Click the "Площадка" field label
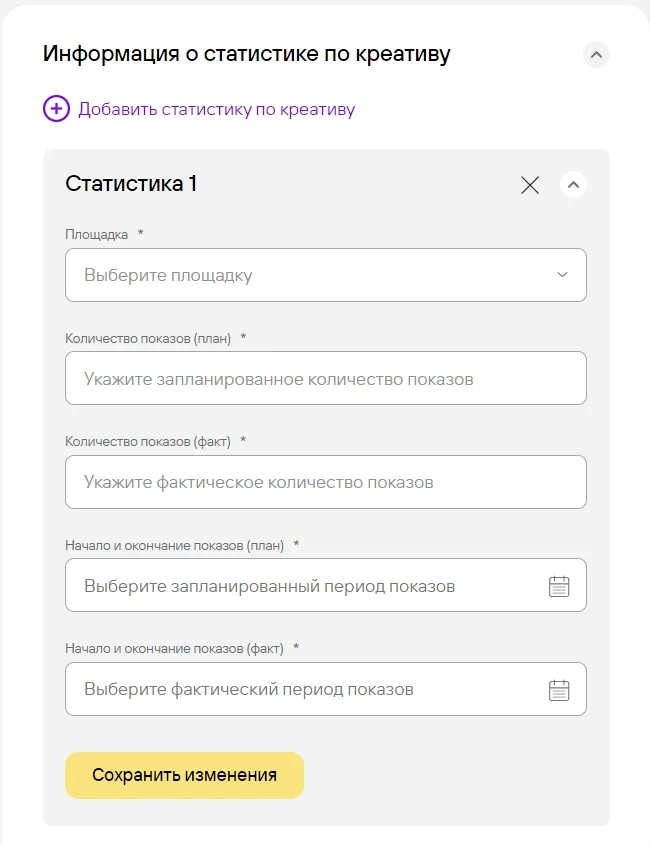Viewport: 650px width, 844px height. click(97, 235)
